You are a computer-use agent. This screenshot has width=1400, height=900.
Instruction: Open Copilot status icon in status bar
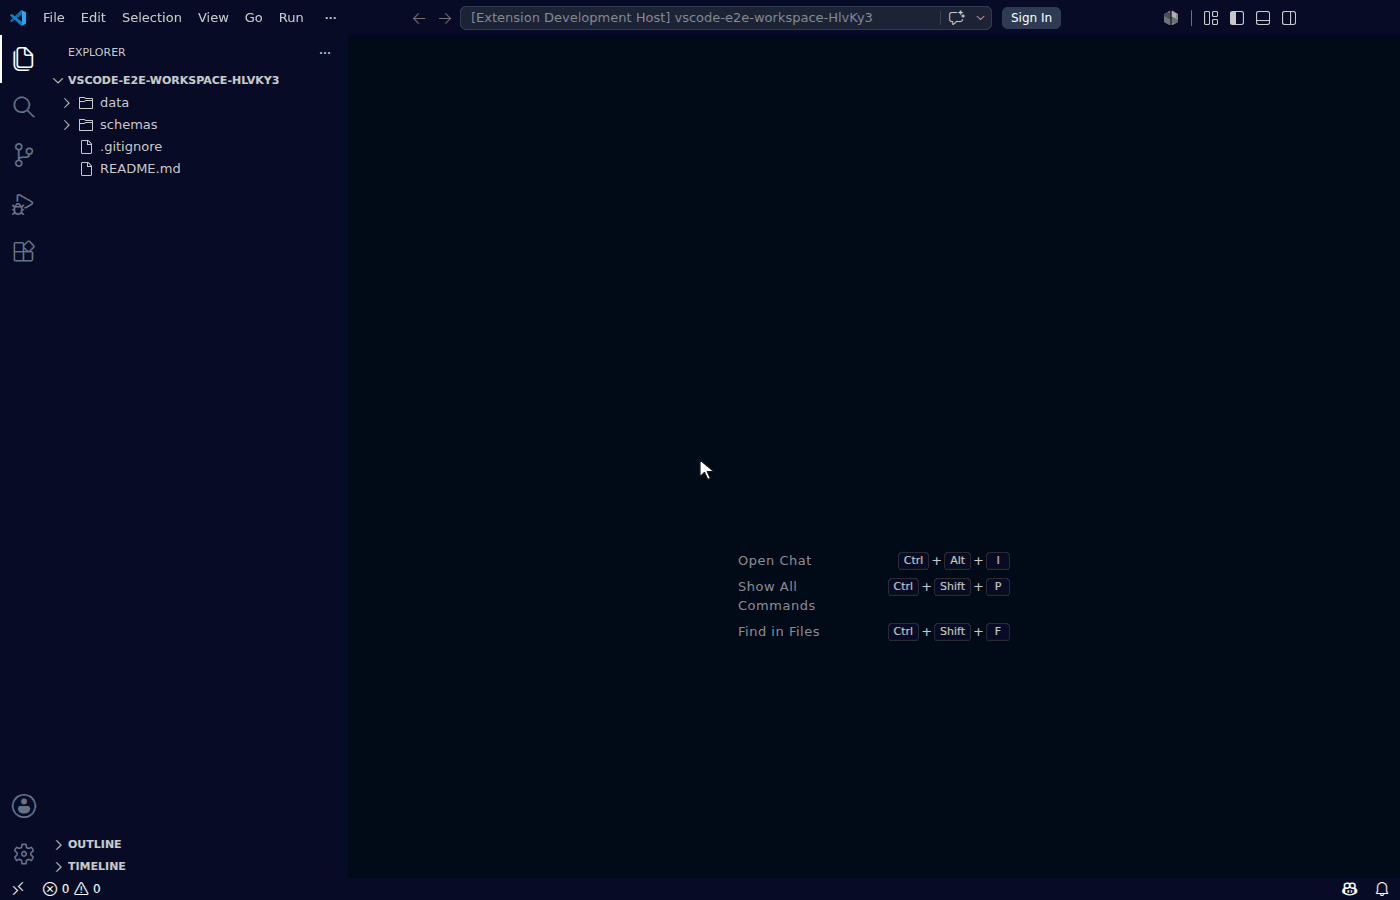tap(1349, 888)
